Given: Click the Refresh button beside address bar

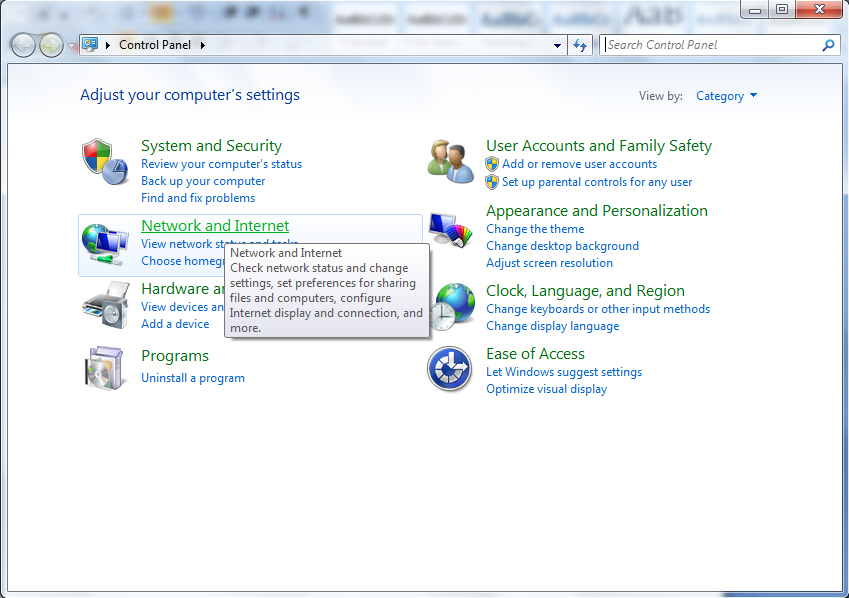Looking at the screenshot, I should (x=580, y=46).
